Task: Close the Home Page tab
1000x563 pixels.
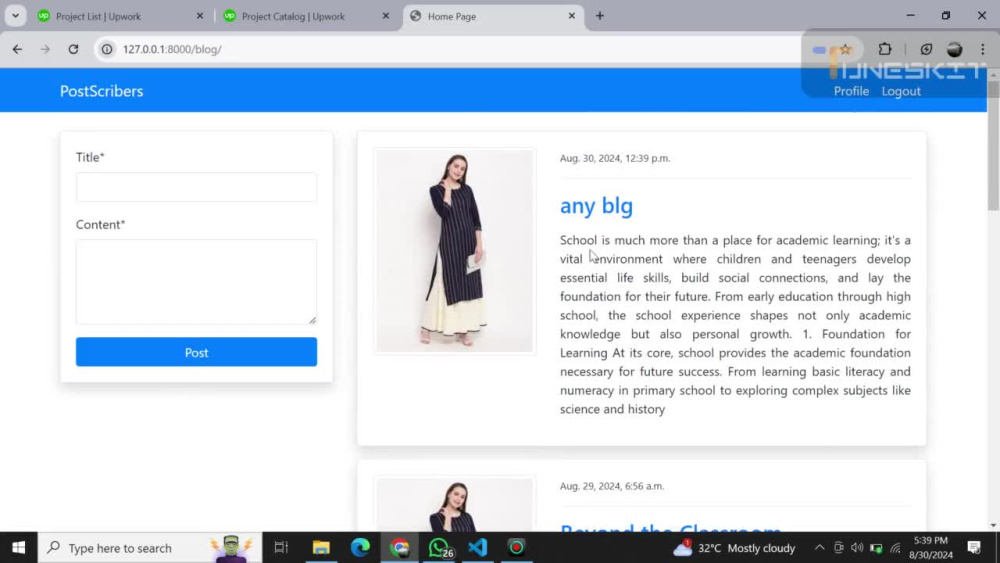Action: [572, 16]
